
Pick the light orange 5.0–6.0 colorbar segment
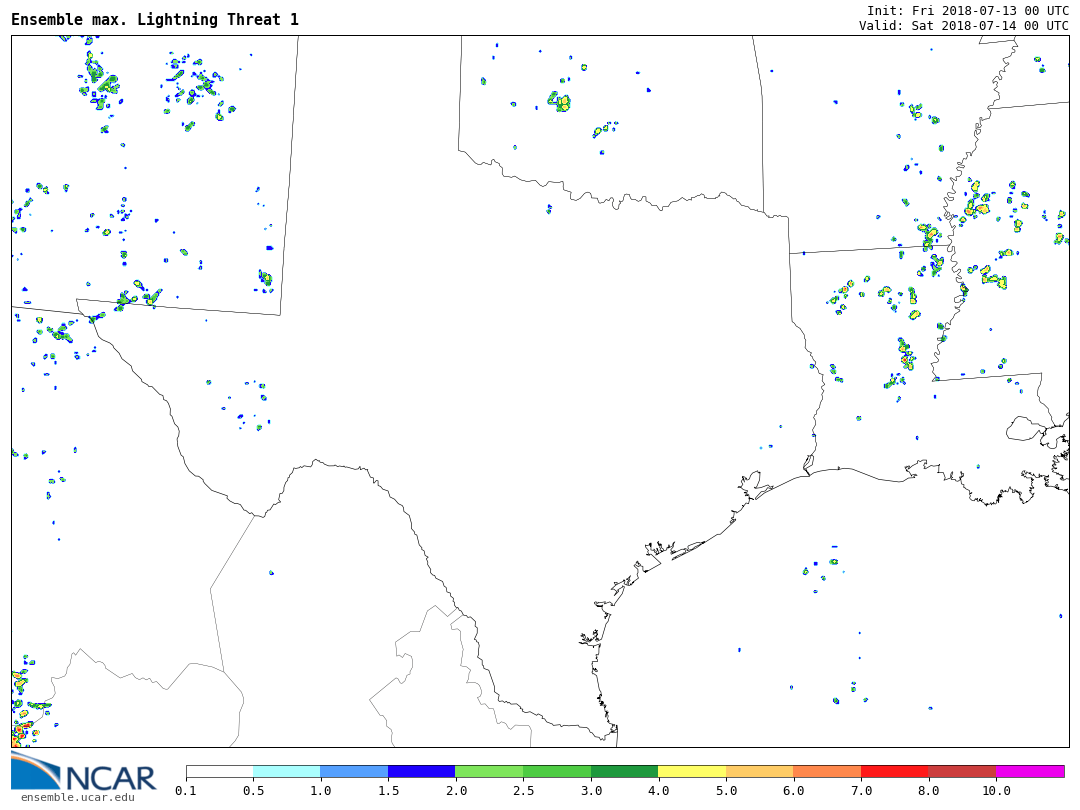(x=759, y=771)
